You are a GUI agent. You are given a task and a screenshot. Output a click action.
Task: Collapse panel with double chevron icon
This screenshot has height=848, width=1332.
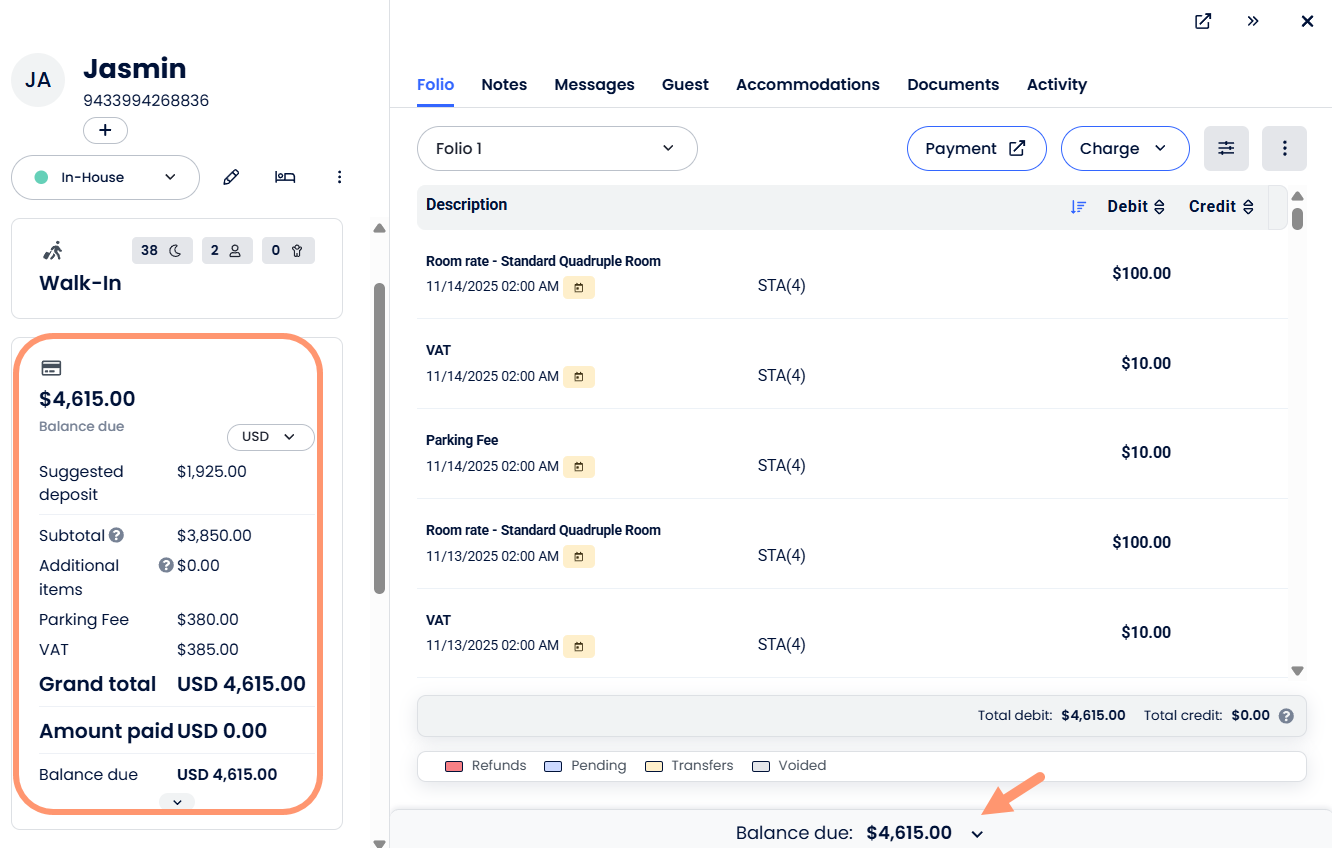tap(1253, 21)
